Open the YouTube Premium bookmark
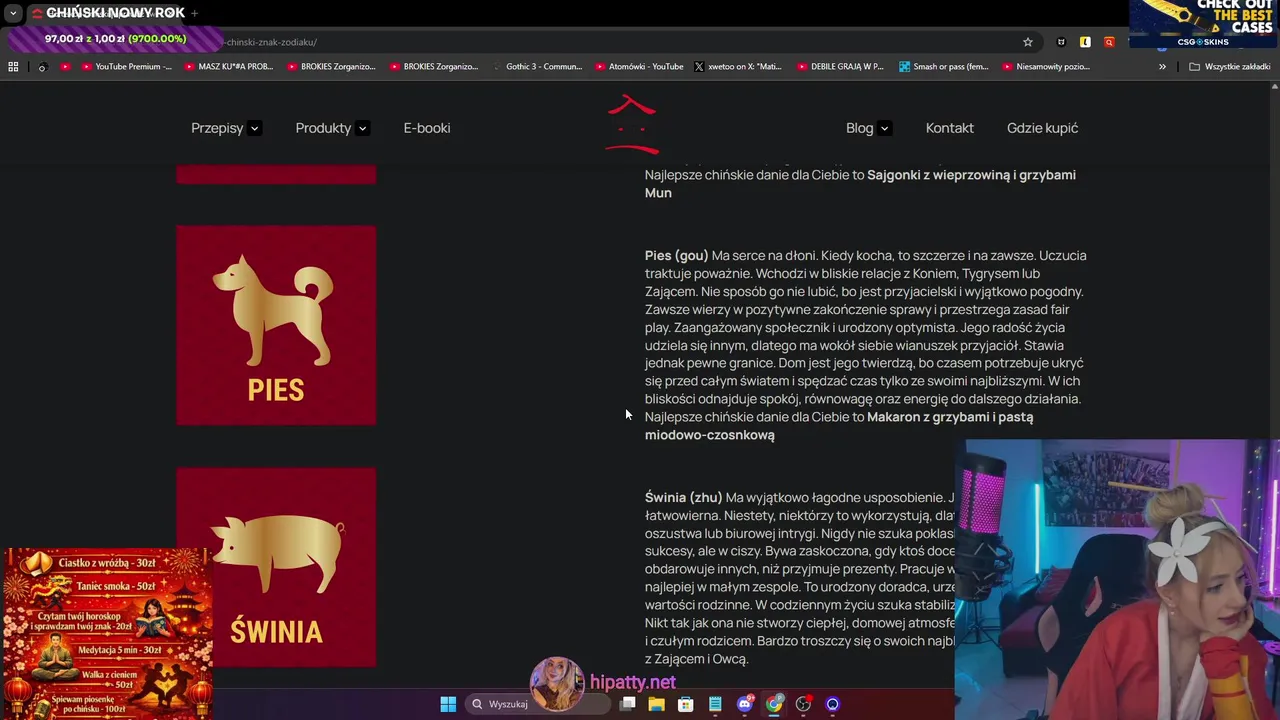This screenshot has width=1280, height=720. tap(125, 67)
